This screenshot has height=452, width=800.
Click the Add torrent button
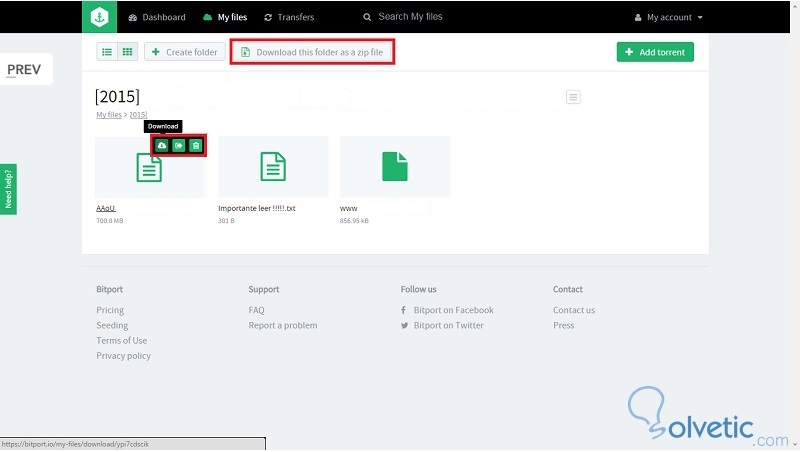point(655,52)
